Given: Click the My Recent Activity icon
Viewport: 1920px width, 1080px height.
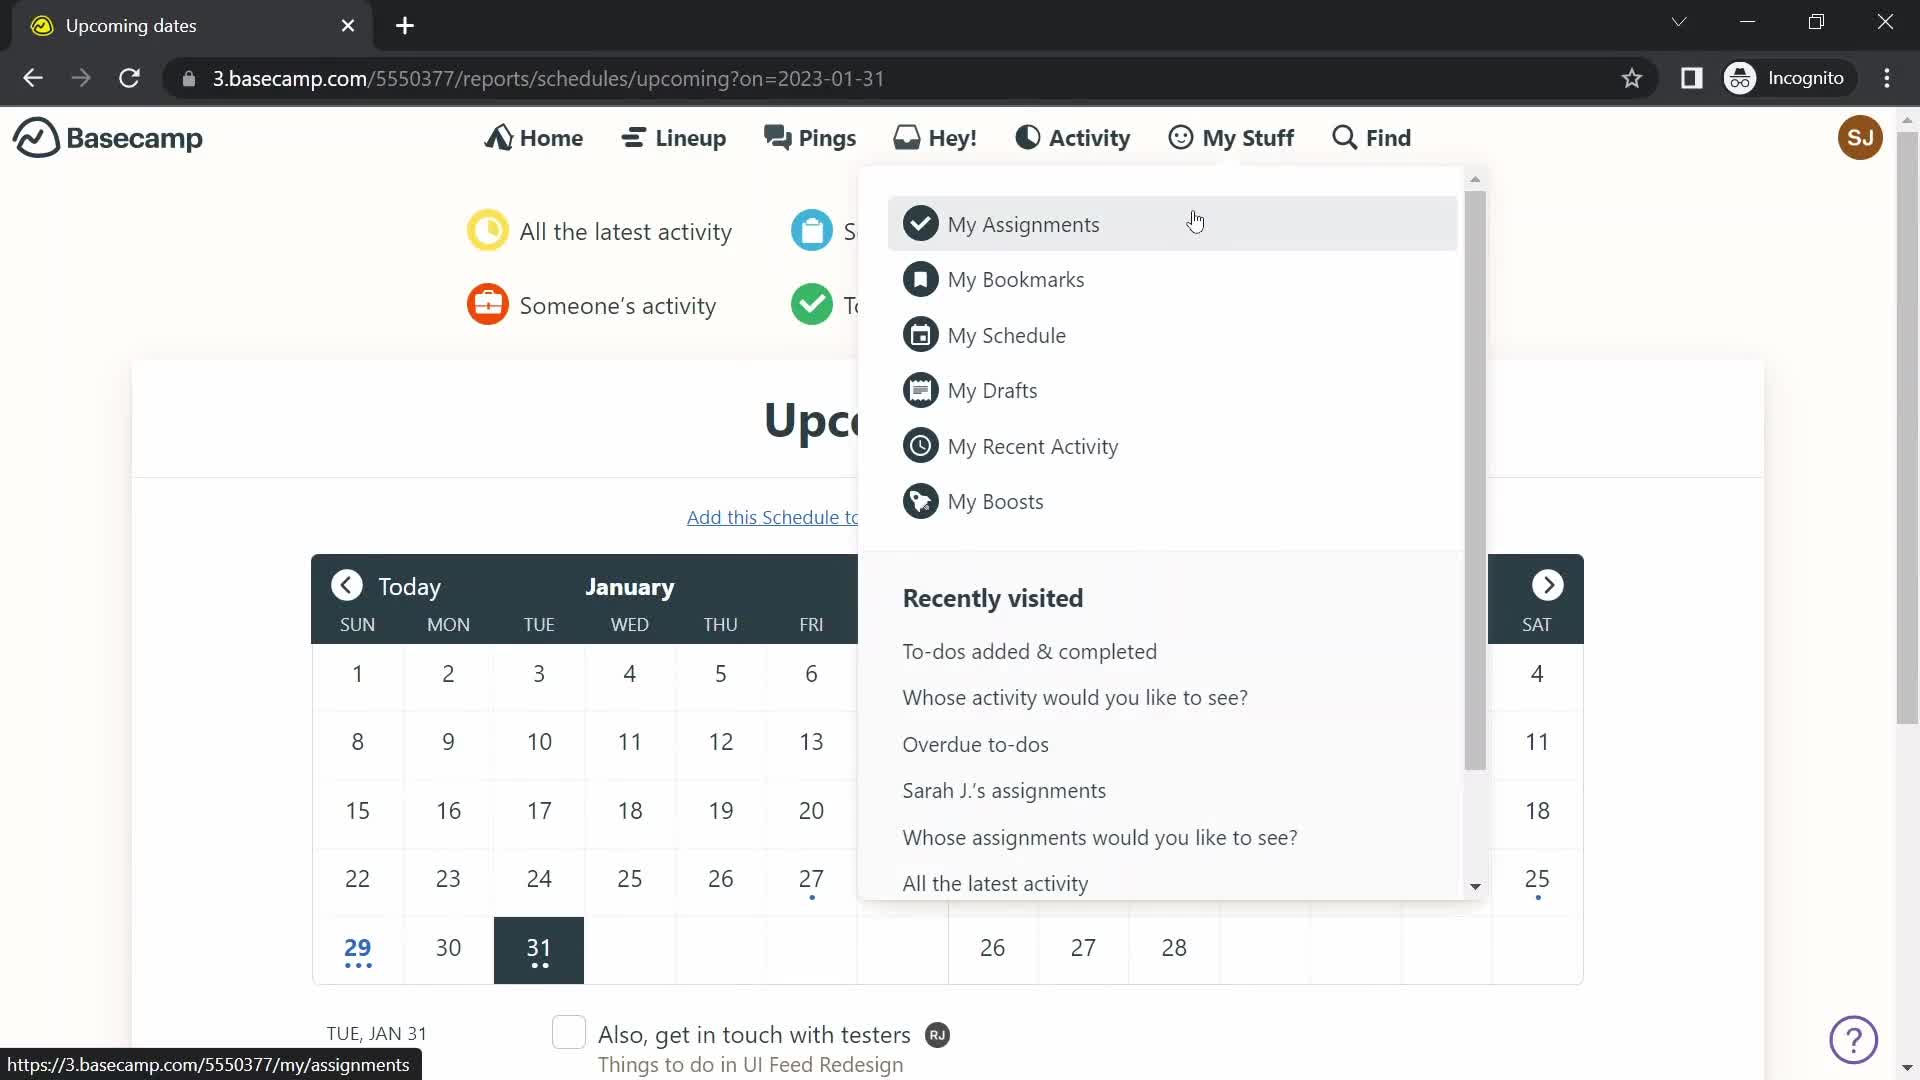Looking at the screenshot, I should pos(922,447).
